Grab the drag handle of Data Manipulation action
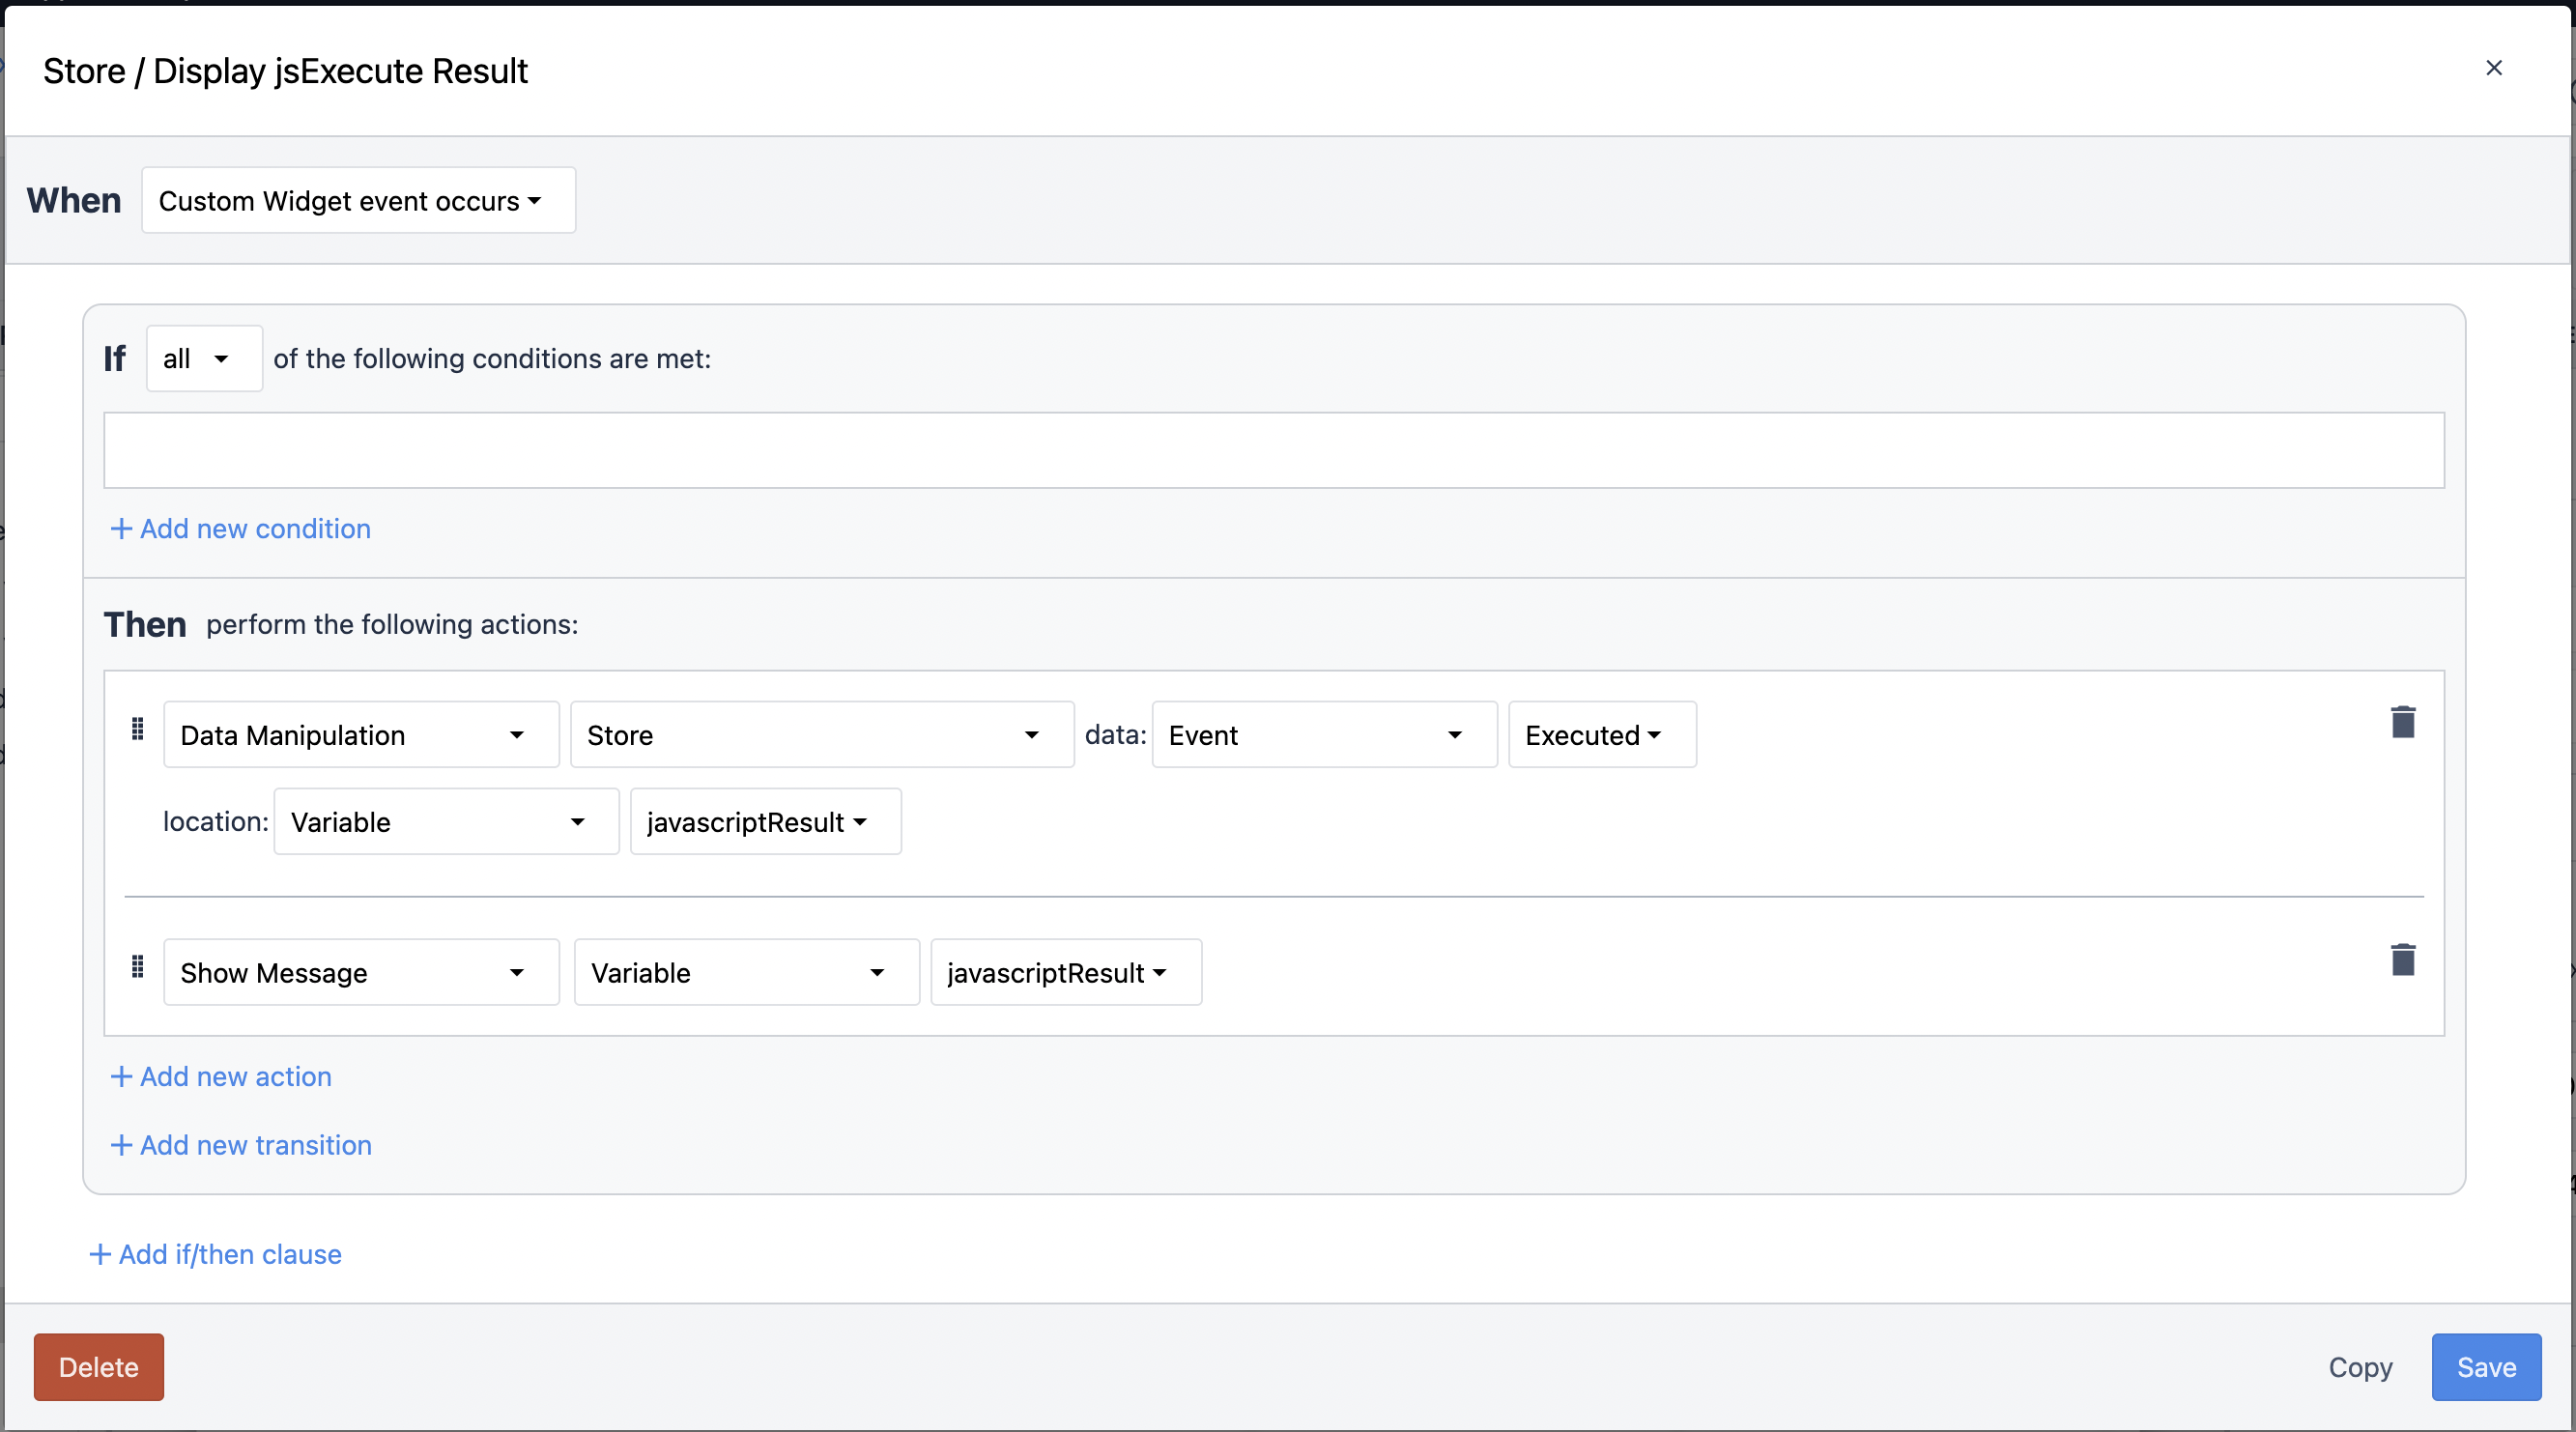 [138, 728]
